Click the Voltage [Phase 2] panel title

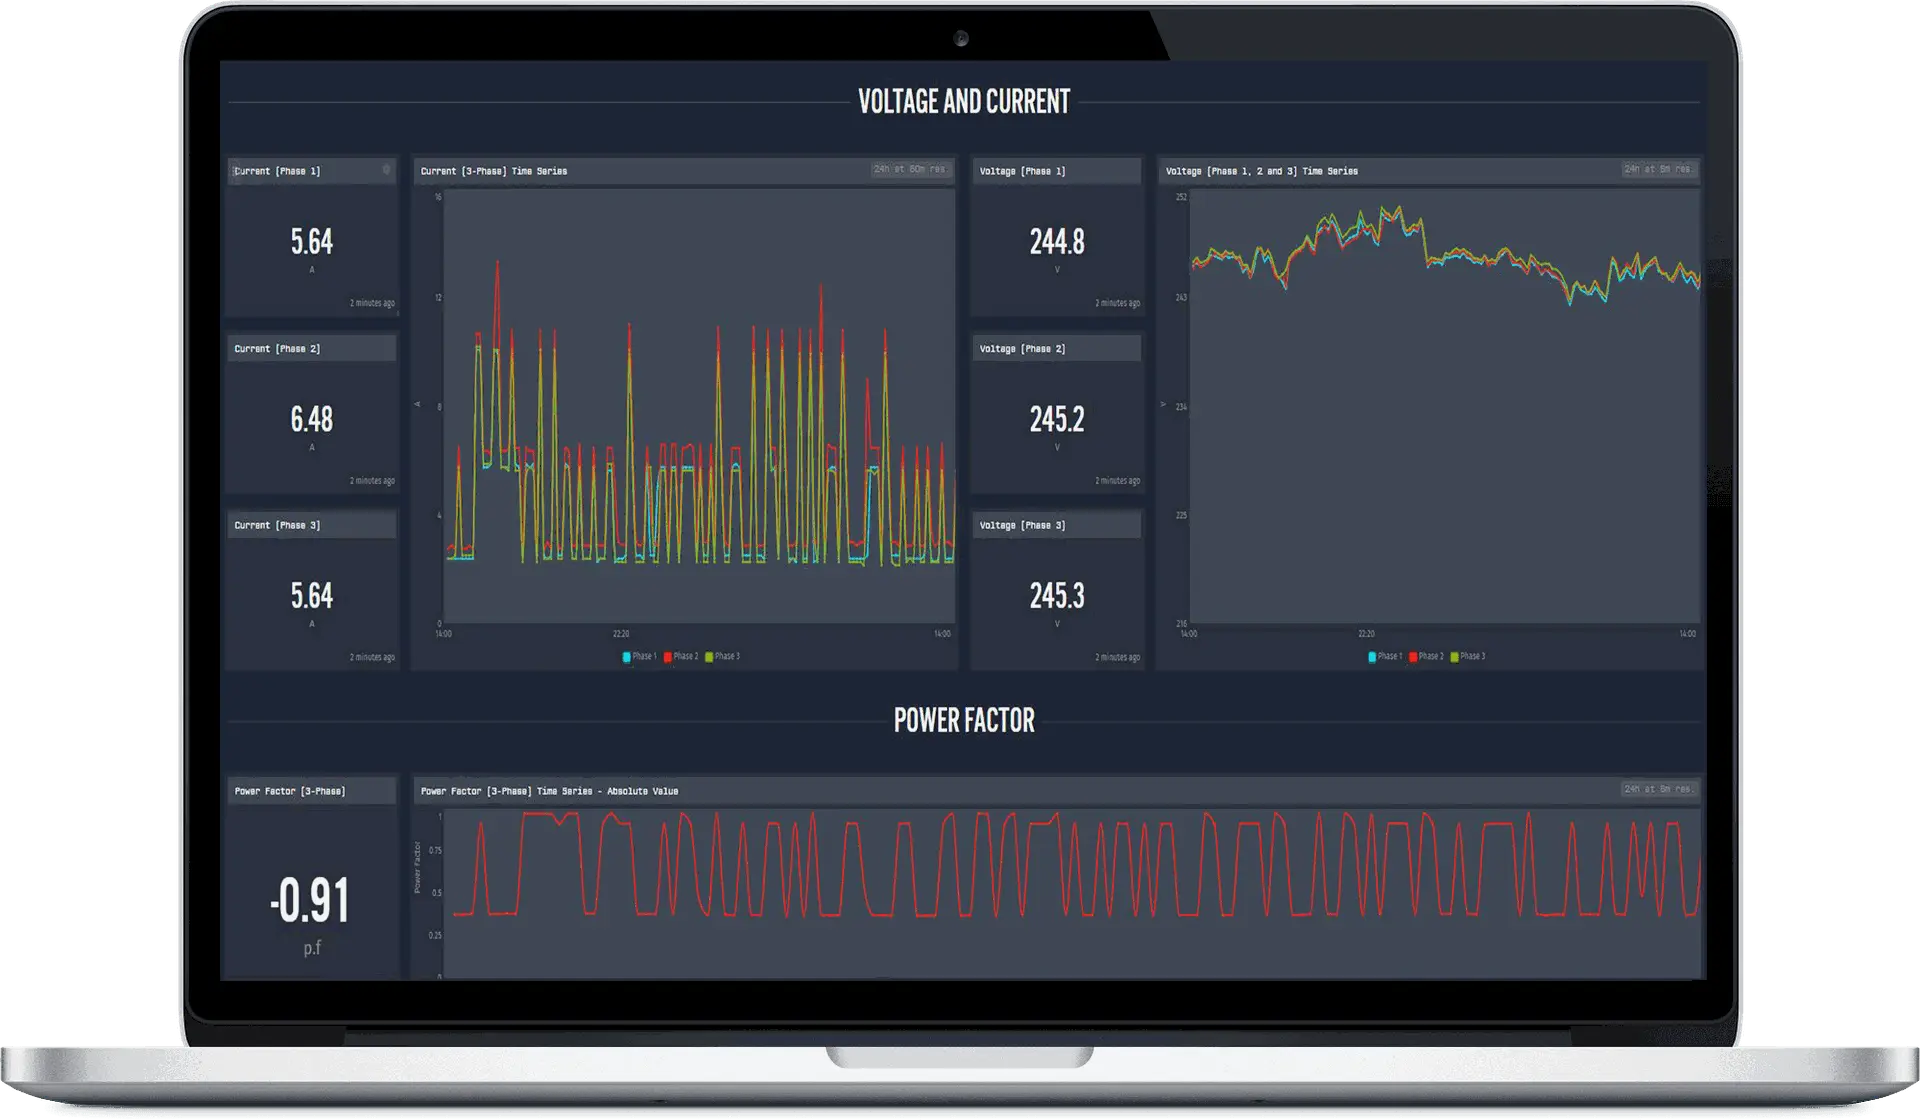pyautogui.click(x=1024, y=348)
